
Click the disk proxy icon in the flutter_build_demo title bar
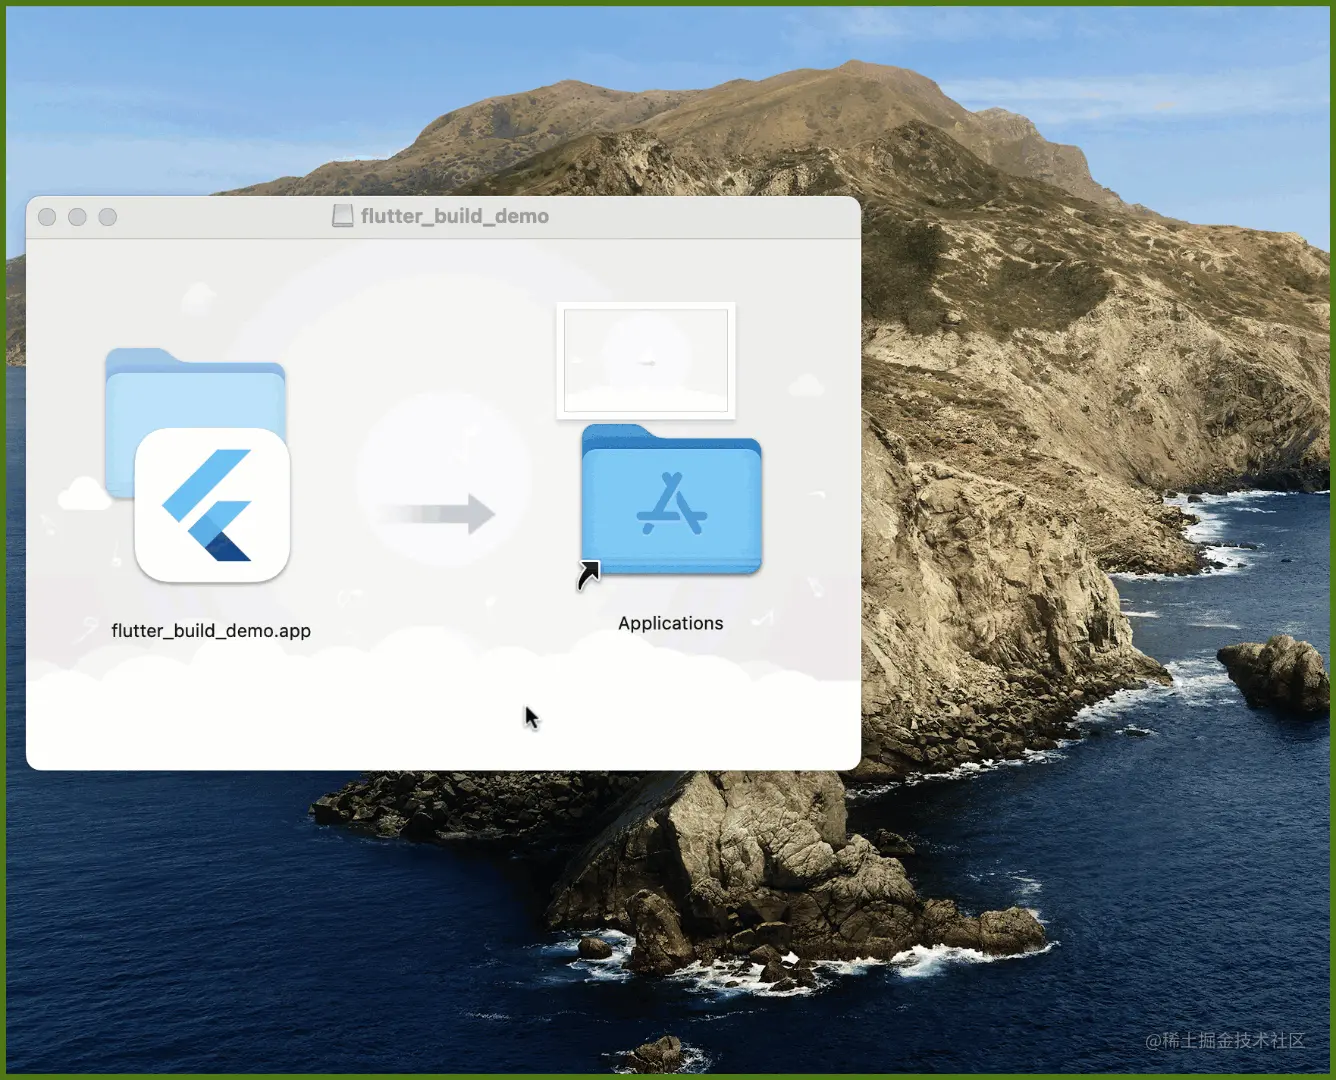(343, 216)
